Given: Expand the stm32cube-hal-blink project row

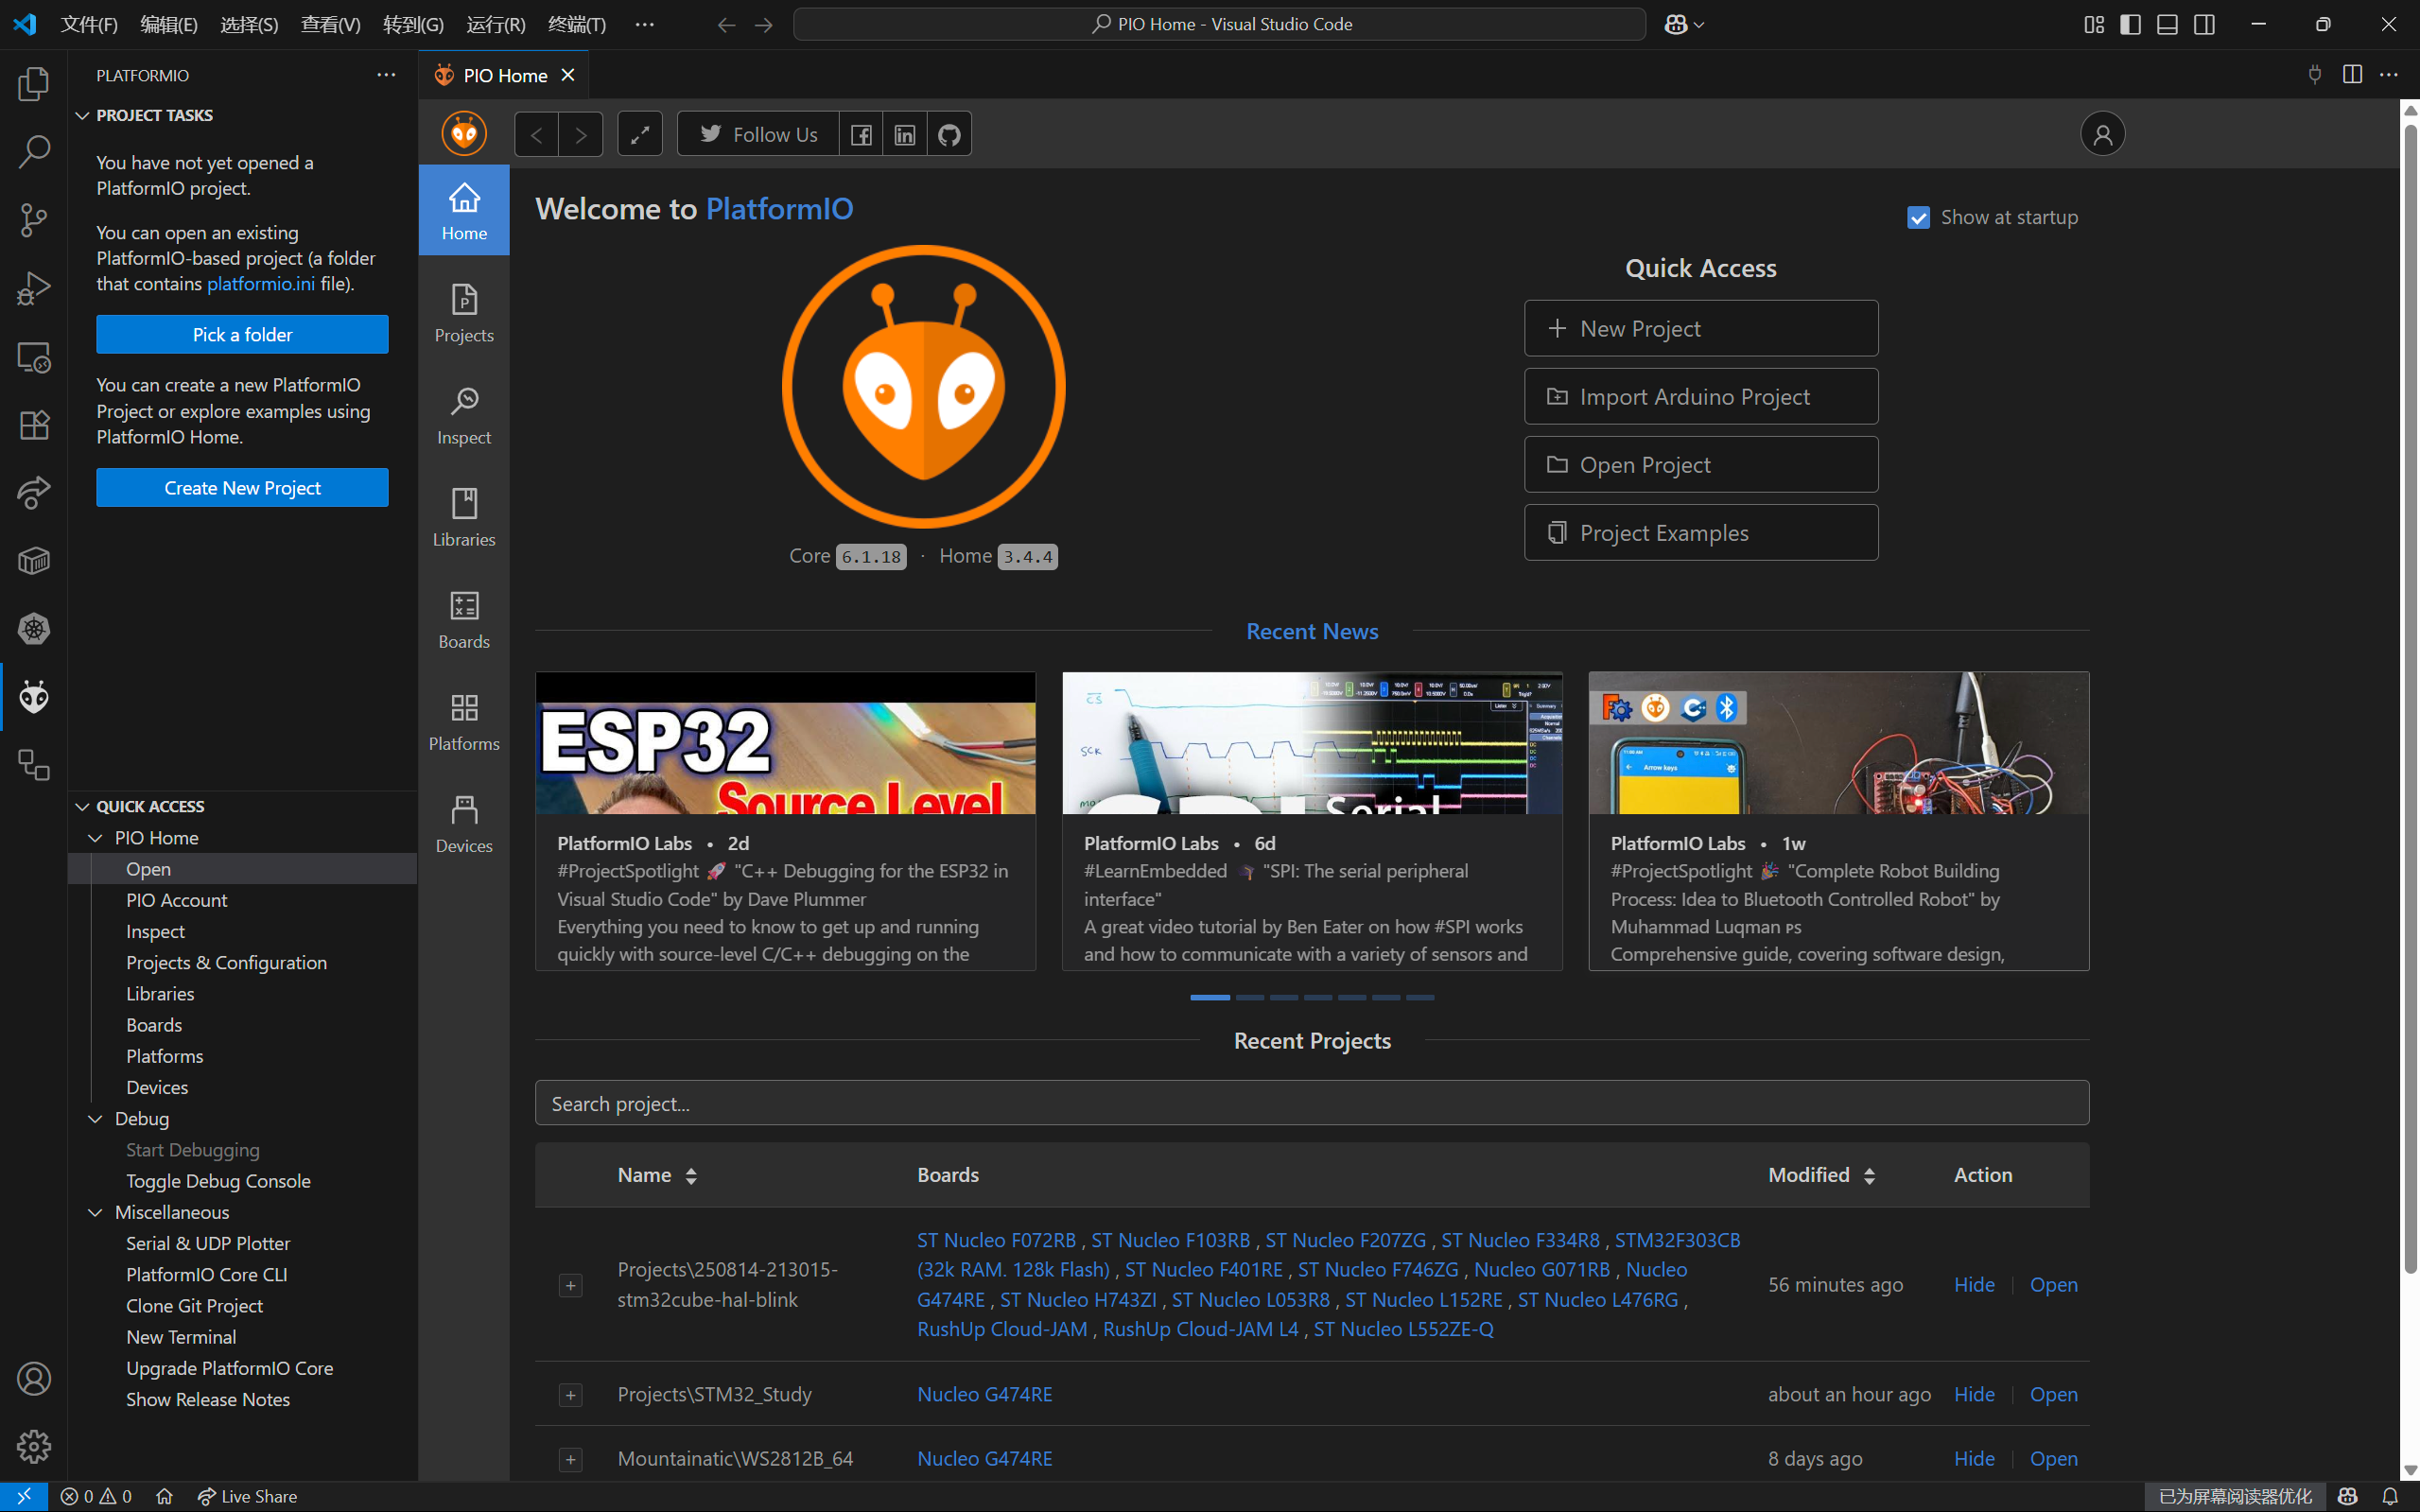Looking at the screenshot, I should pyautogui.click(x=571, y=1285).
